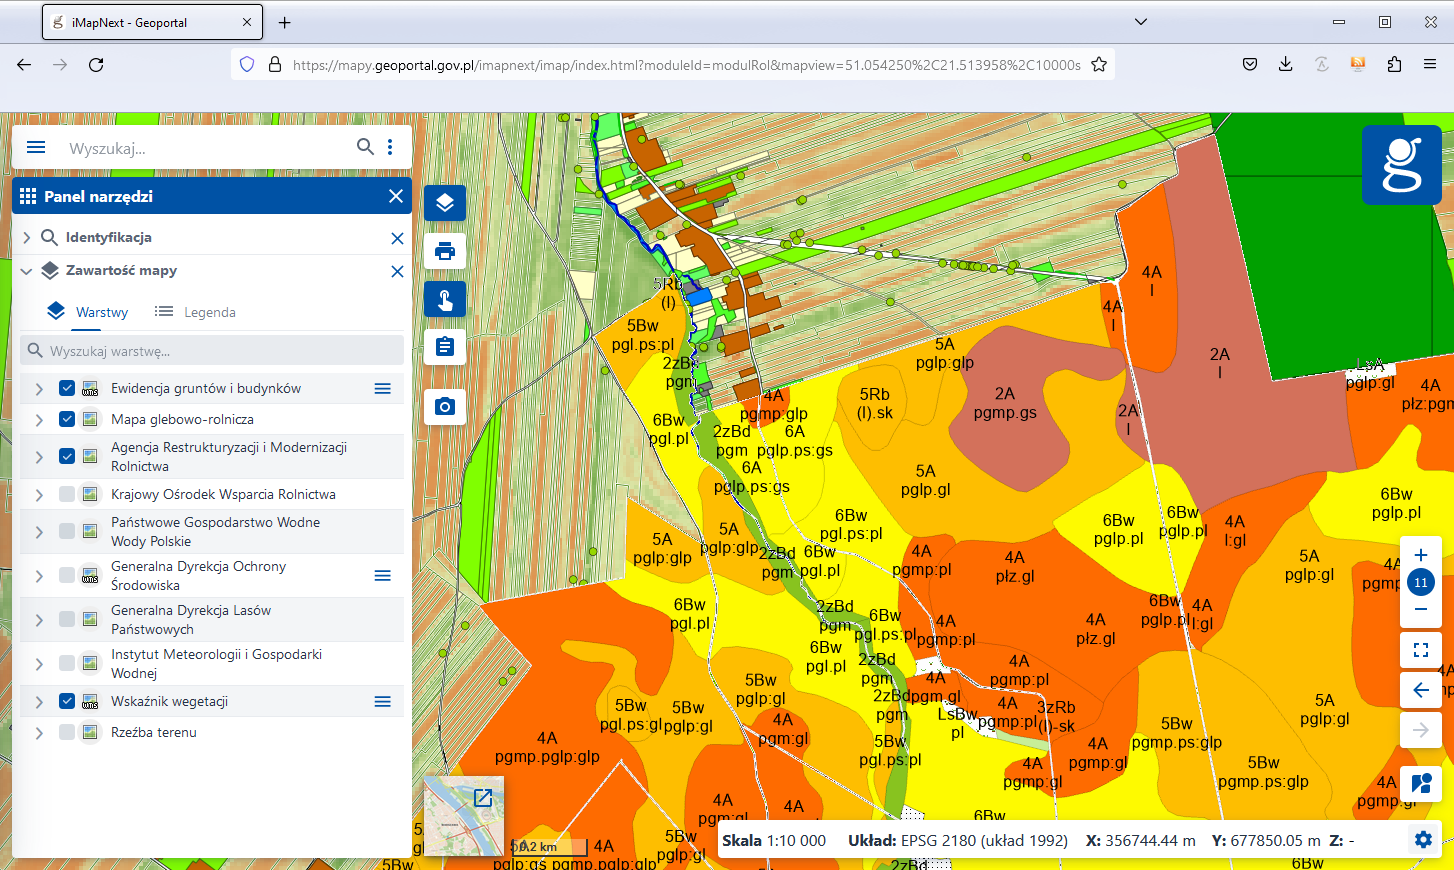Zoom in the map with plus button
The height and width of the screenshot is (870, 1454).
point(1420,555)
